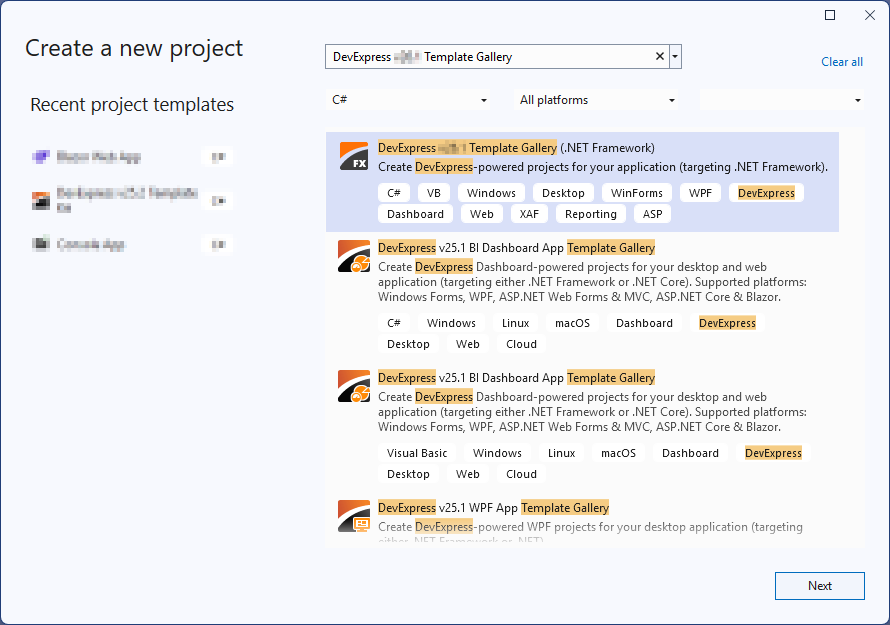Click the Clear all link
The height and width of the screenshot is (625, 890).
coord(842,62)
